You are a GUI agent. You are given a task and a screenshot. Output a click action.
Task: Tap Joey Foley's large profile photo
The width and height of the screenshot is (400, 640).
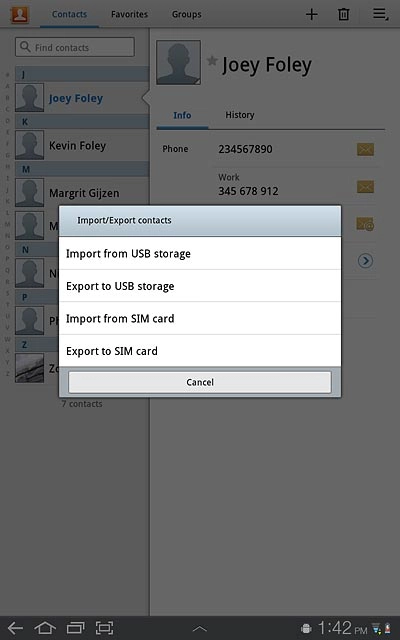click(178, 62)
